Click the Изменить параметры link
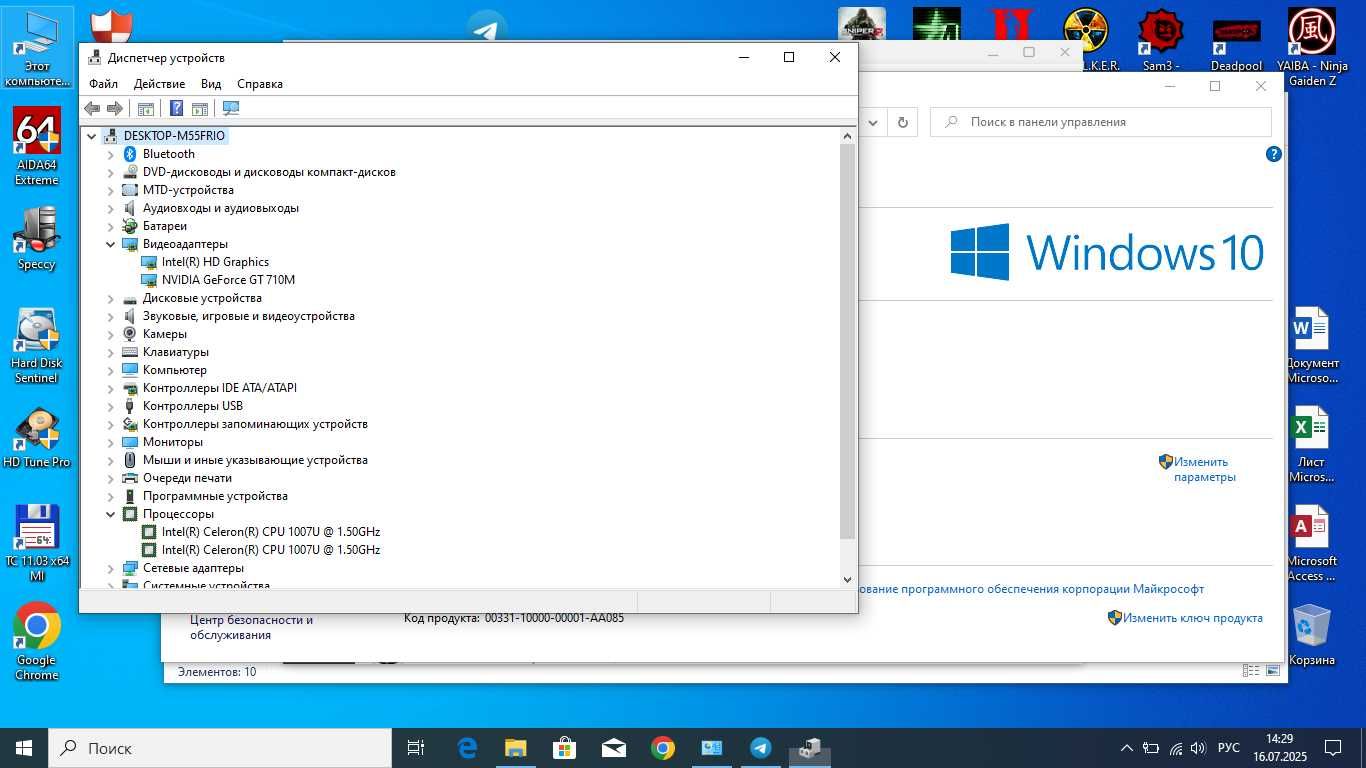 coord(1204,469)
